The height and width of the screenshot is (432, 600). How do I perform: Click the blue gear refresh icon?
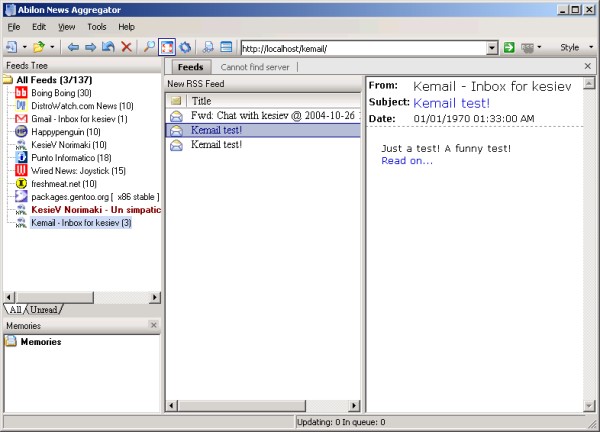[x=185, y=47]
